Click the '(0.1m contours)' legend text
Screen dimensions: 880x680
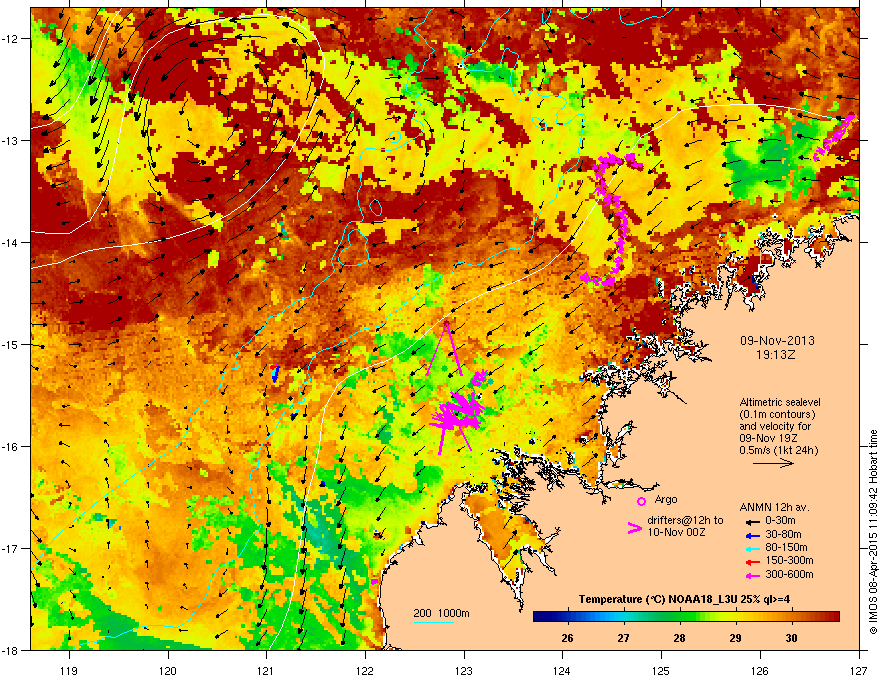coord(777,415)
